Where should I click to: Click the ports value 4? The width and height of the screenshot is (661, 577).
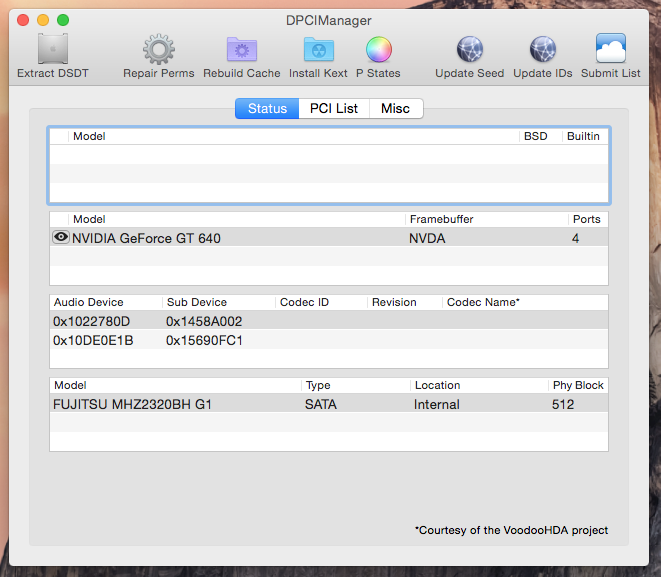(x=575, y=238)
